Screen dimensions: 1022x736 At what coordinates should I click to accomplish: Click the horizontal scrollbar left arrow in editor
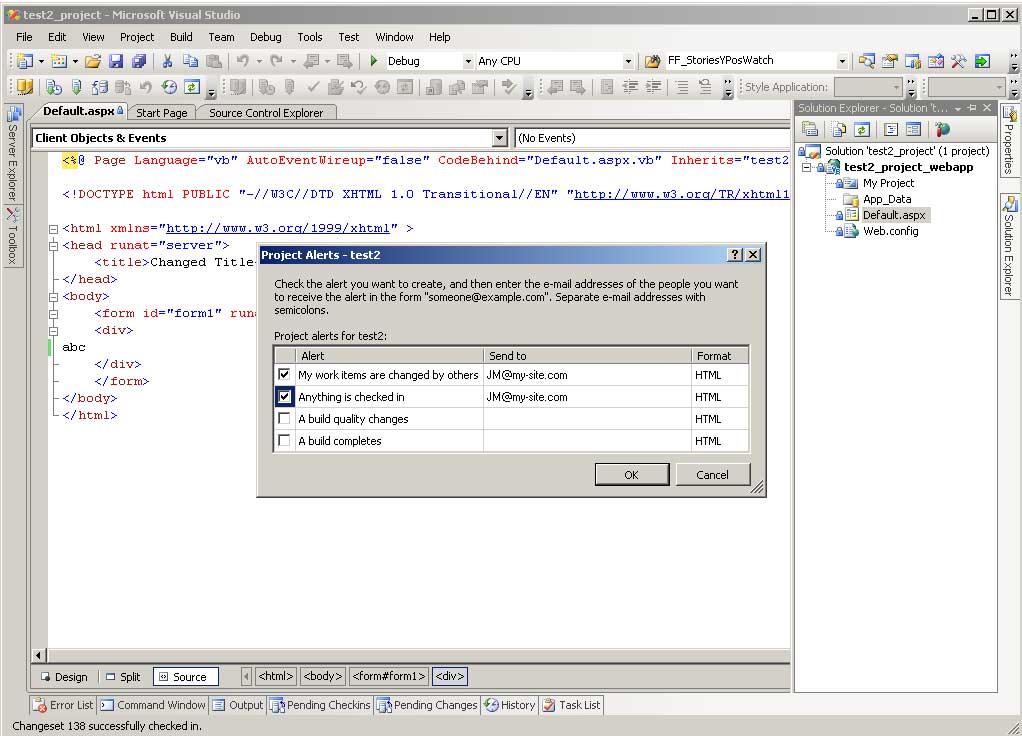click(x=38, y=655)
